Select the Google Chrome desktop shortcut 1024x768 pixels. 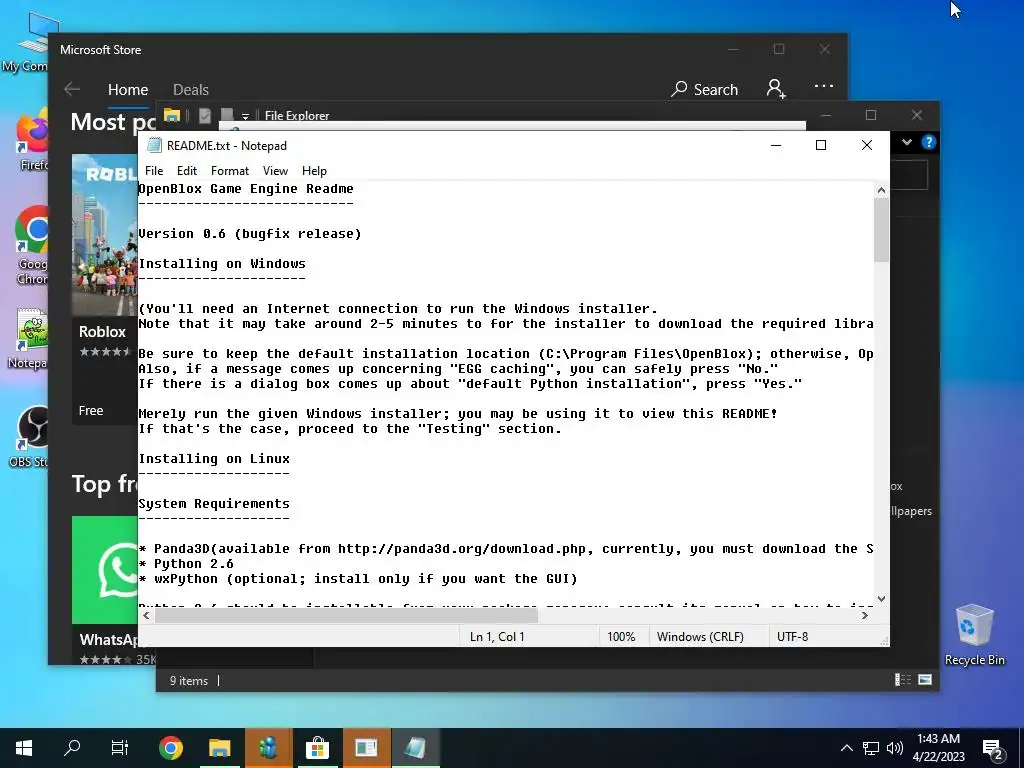[31, 246]
